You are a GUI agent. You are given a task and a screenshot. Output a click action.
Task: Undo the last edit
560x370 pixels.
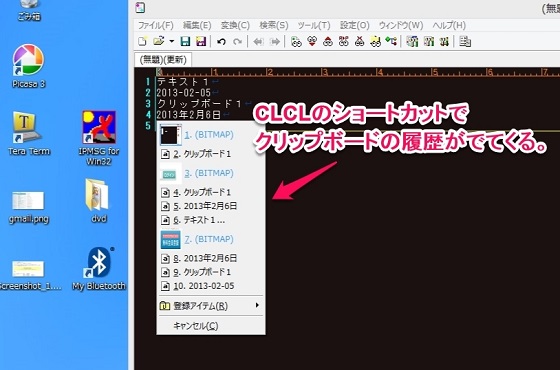[x=221, y=42]
